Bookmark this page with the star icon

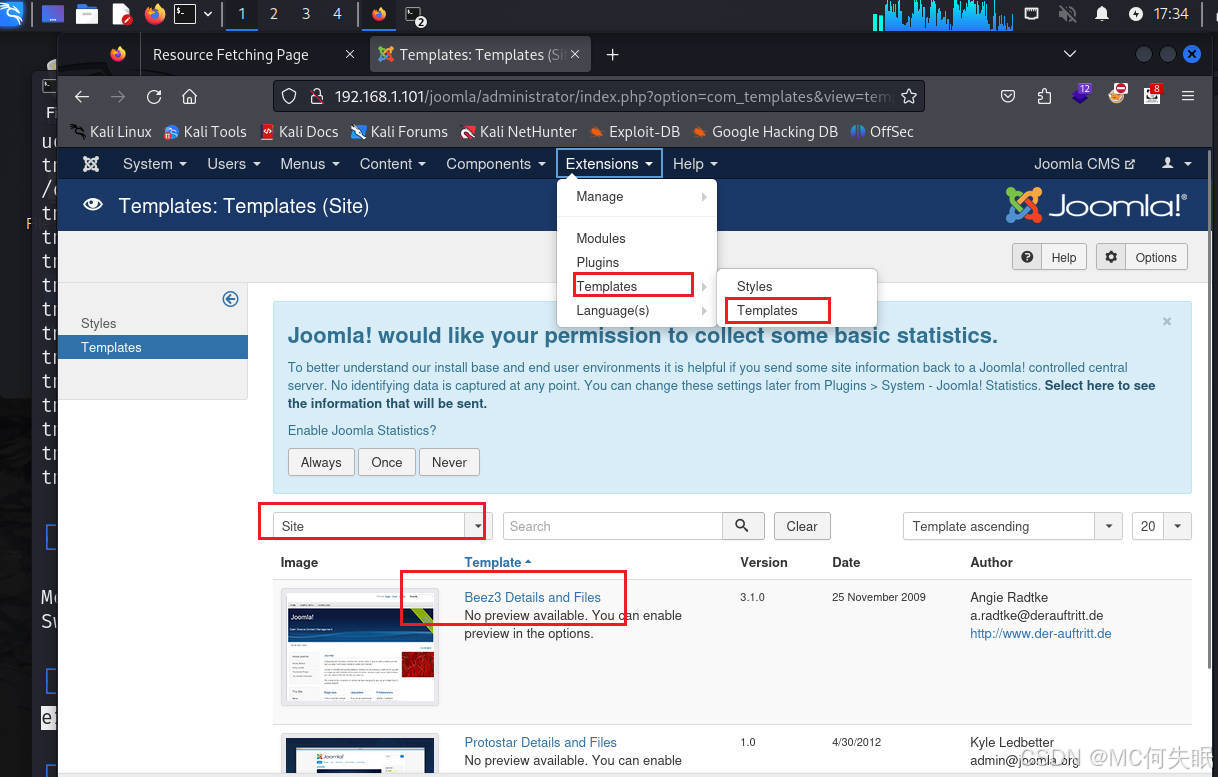[x=908, y=96]
